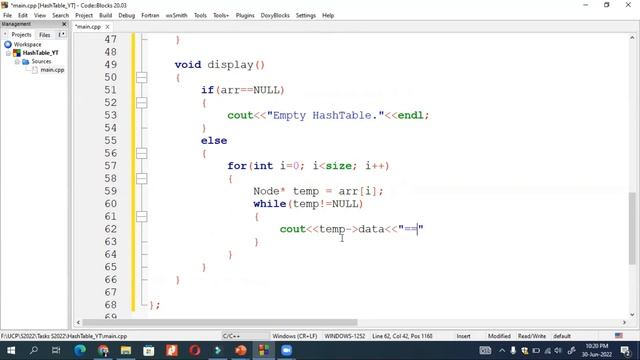Collapse the code fold at line 61

142,216
